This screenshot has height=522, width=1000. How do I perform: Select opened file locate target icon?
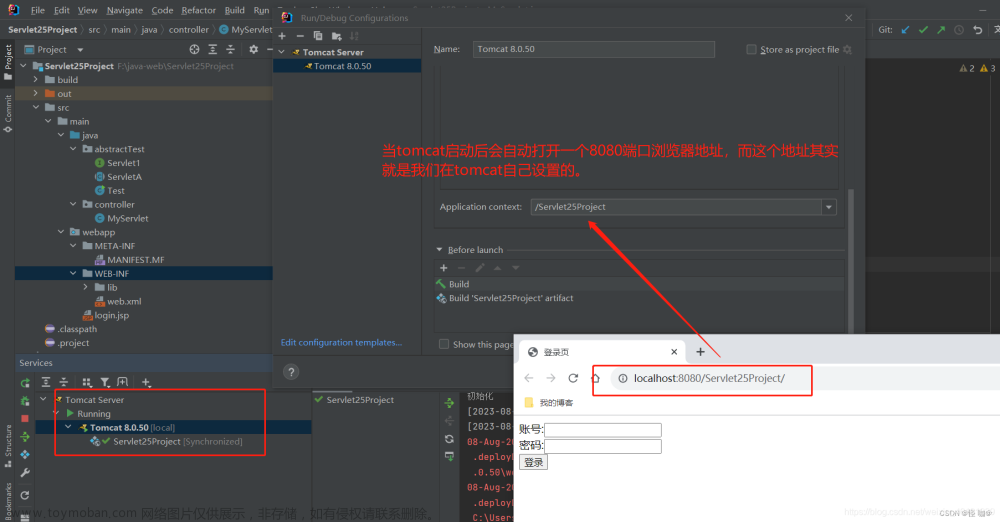[x=195, y=49]
